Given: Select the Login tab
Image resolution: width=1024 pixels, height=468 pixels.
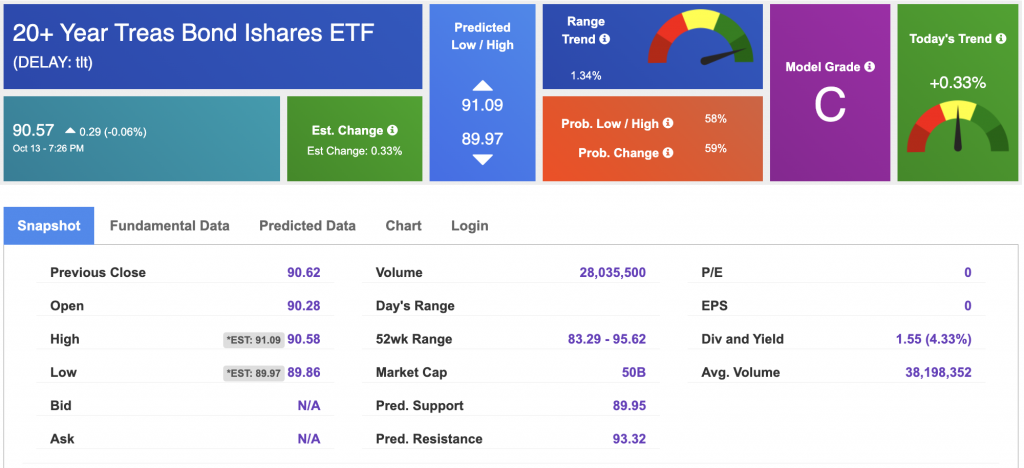Looking at the screenshot, I should pyautogui.click(x=469, y=226).
